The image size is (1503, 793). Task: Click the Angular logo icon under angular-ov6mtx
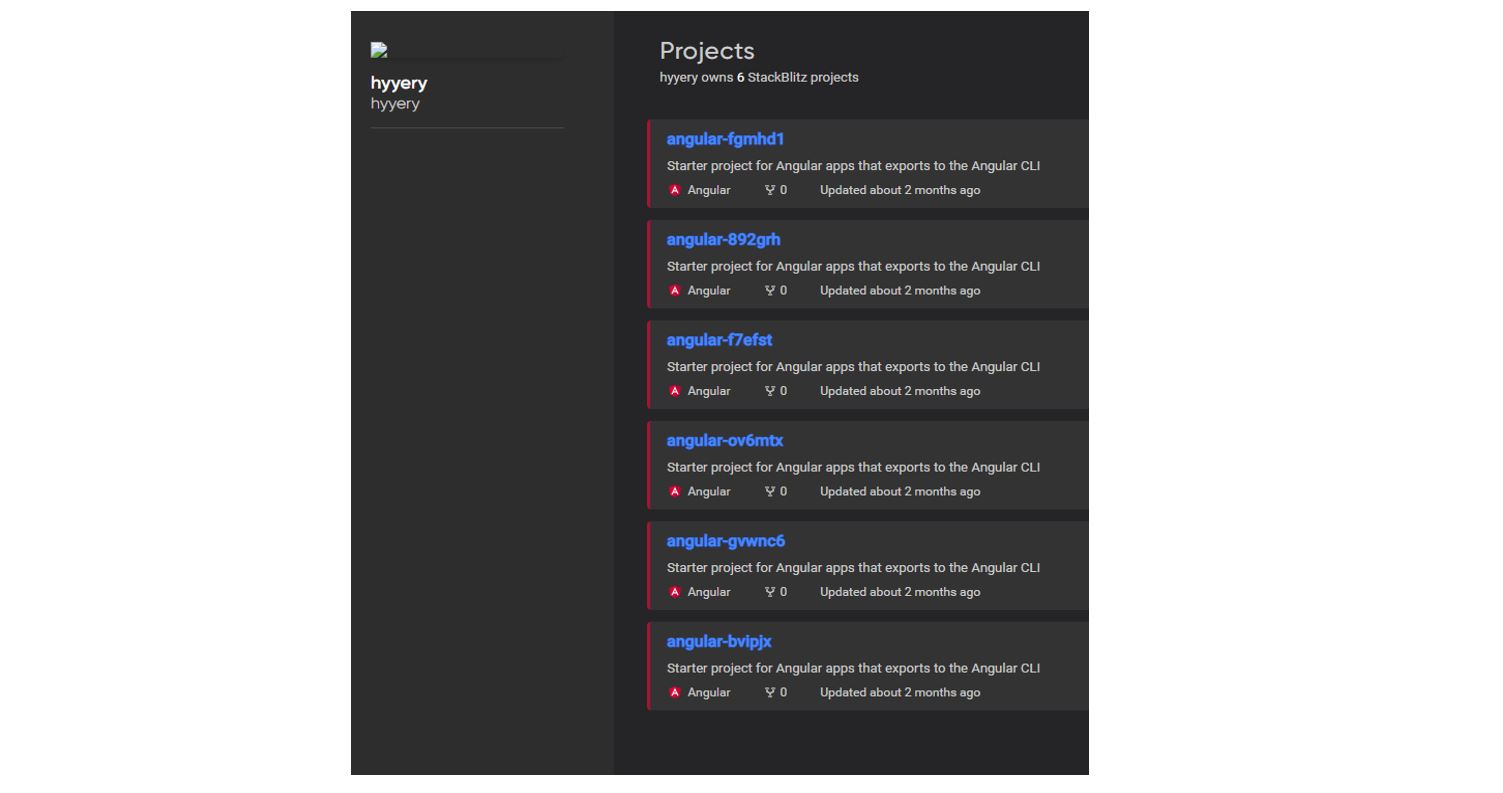point(675,492)
